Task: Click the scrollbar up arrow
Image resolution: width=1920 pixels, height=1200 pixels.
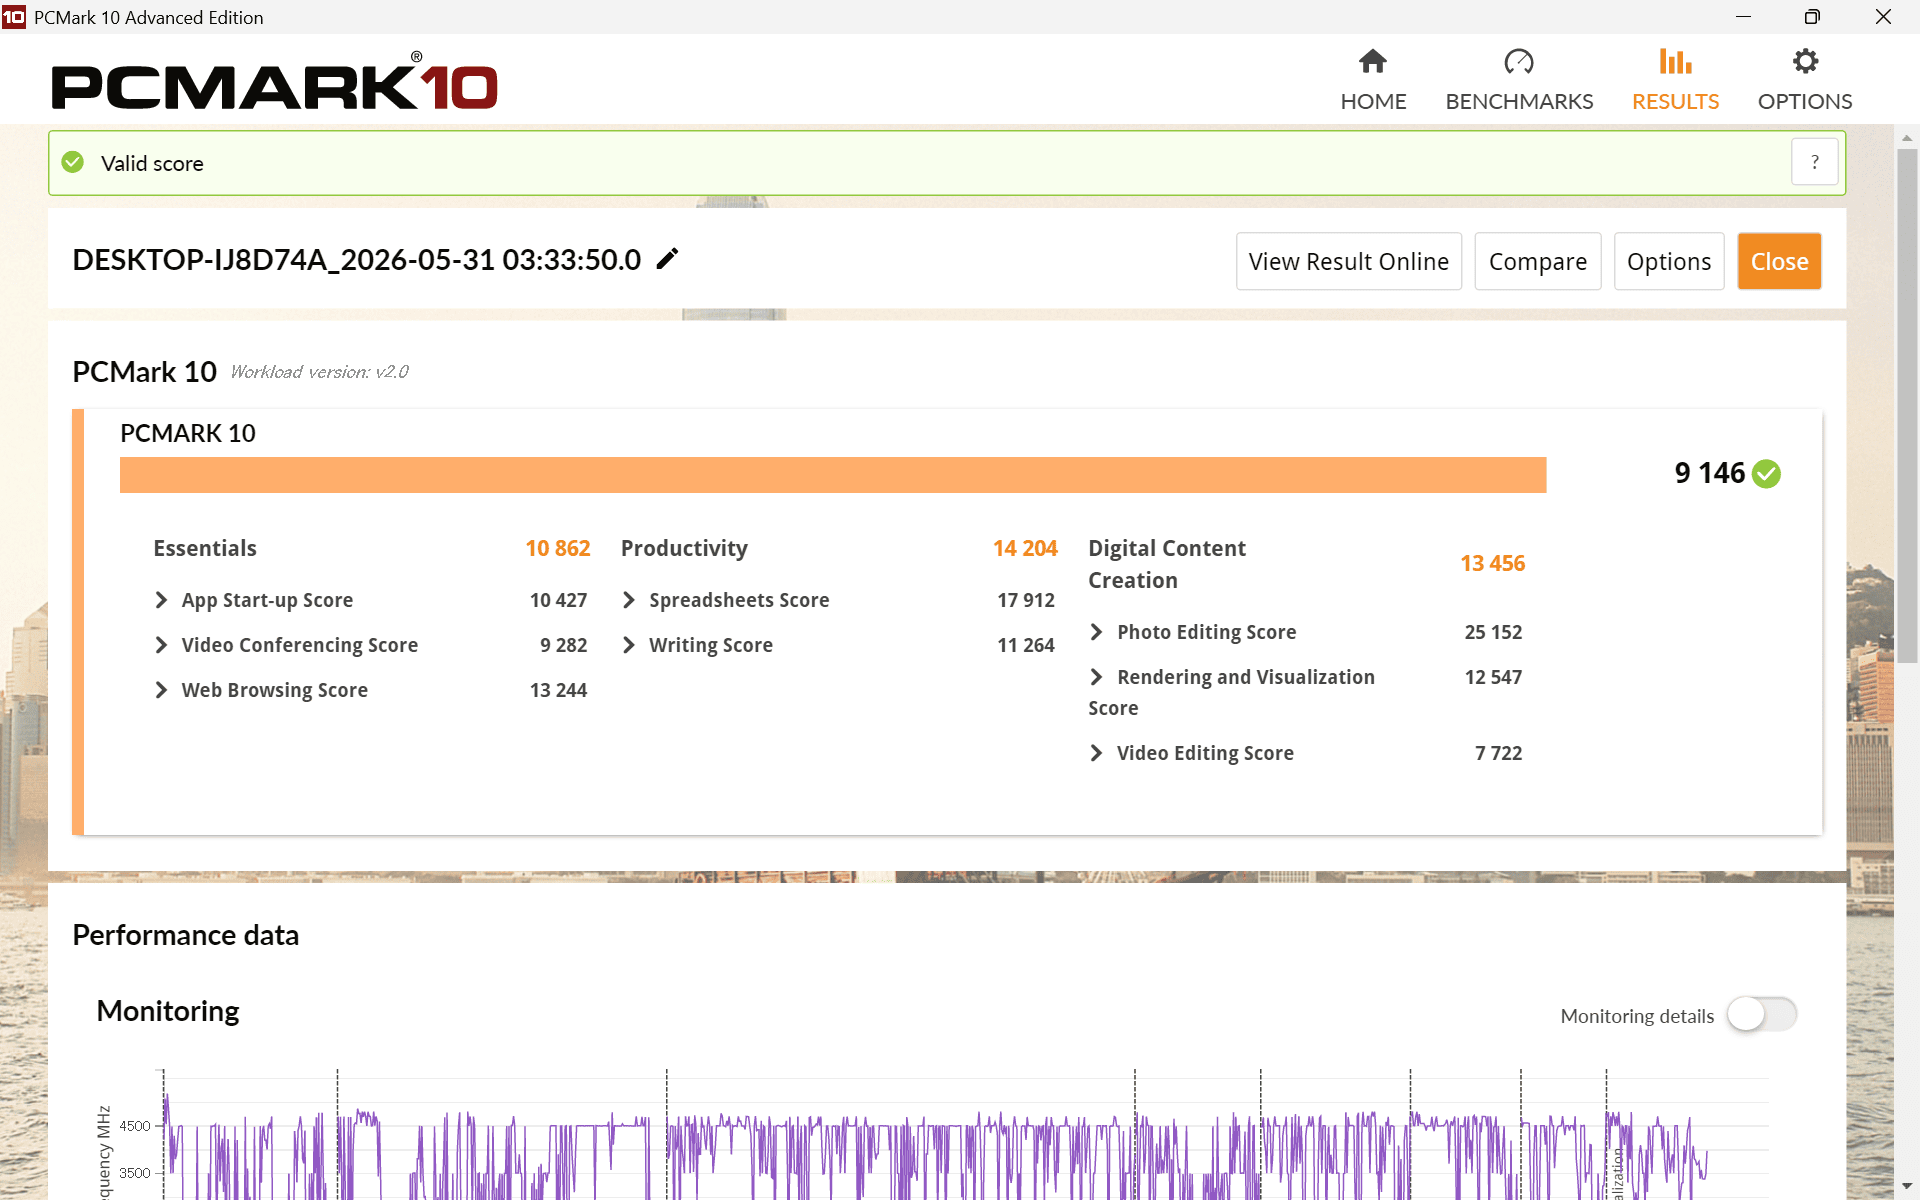Action: pos(1907,138)
